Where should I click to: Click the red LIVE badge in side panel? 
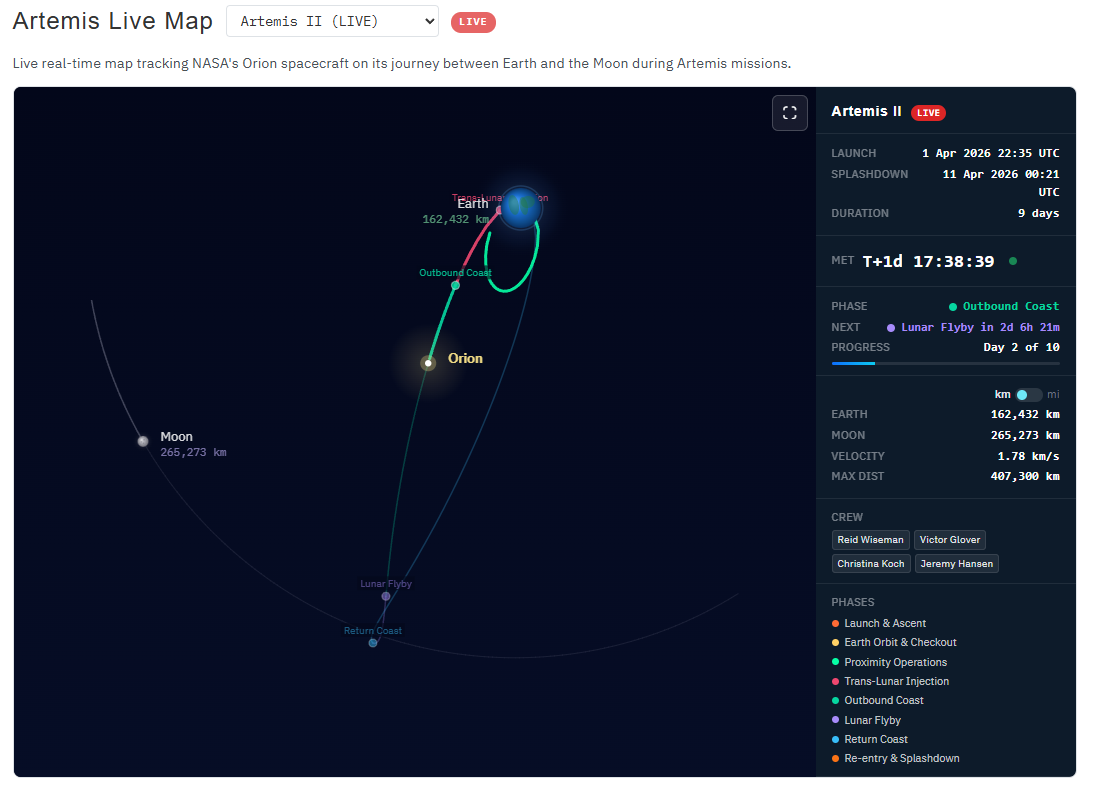tap(928, 113)
